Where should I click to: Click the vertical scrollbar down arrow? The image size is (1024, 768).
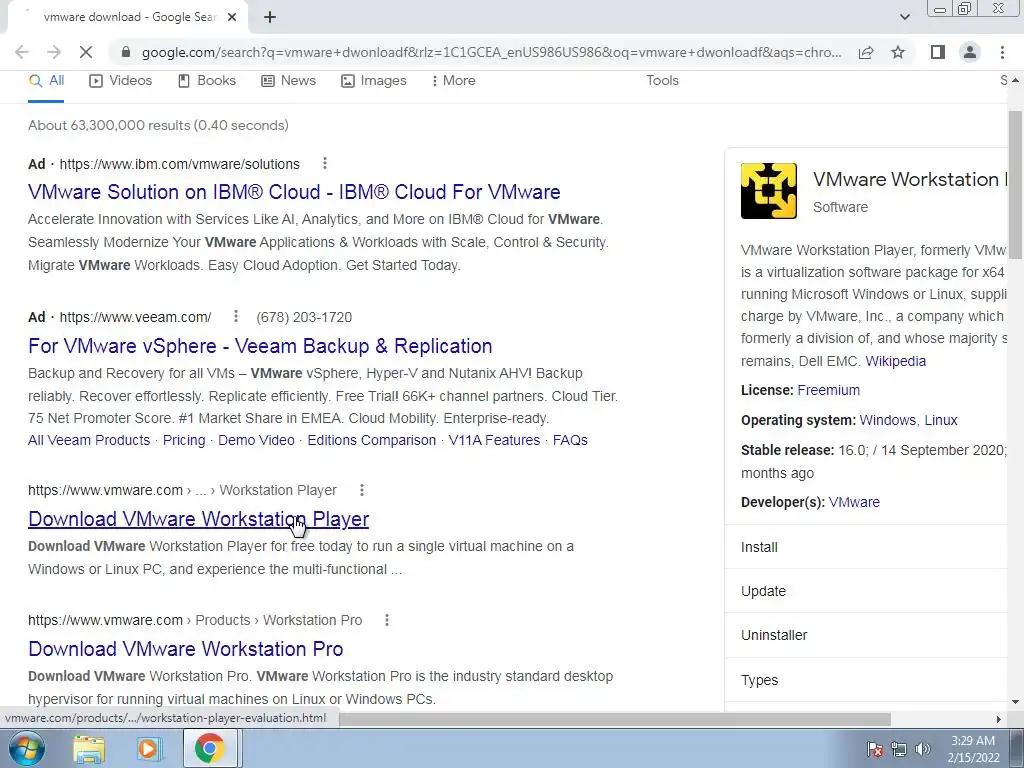(x=1016, y=702)
